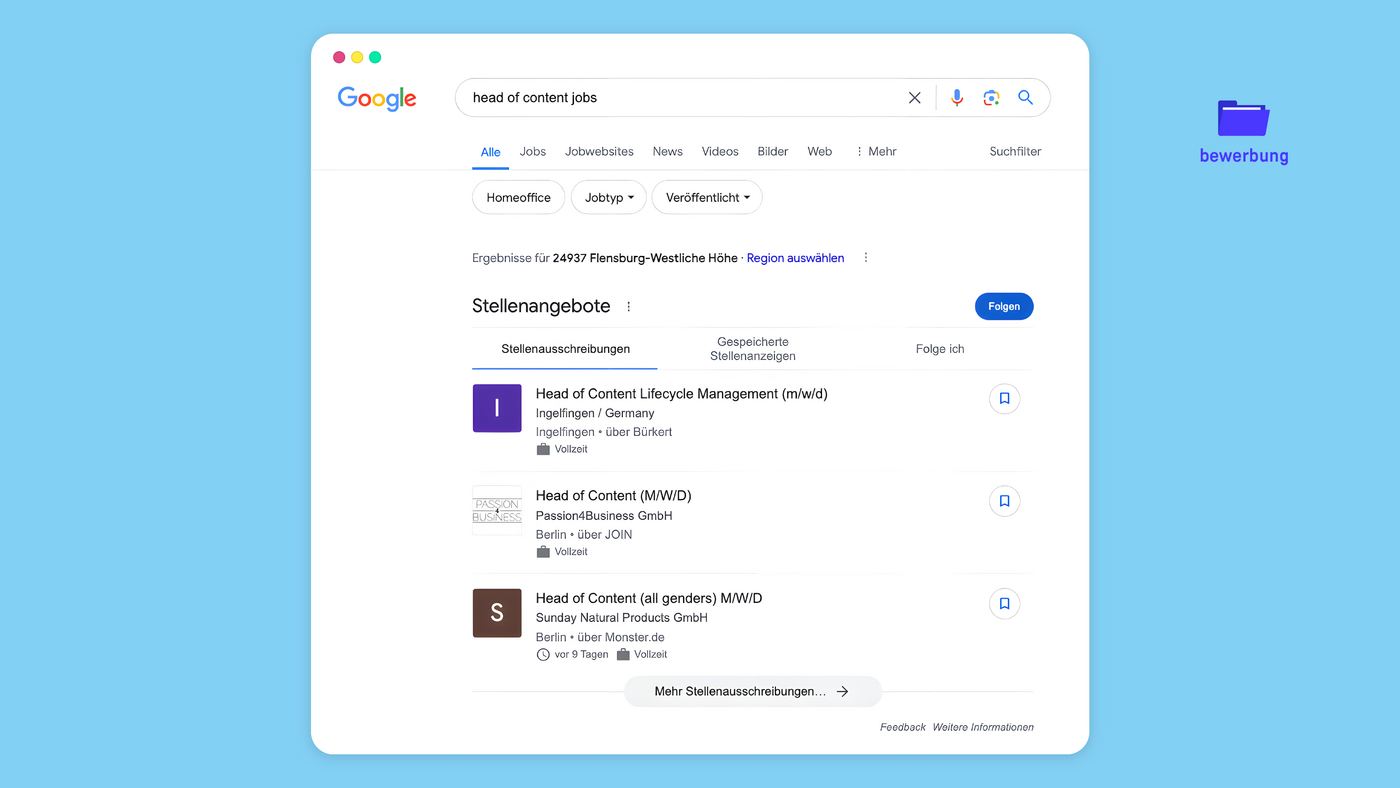Click the Feedback link
1400x788 pixels.
903,727
